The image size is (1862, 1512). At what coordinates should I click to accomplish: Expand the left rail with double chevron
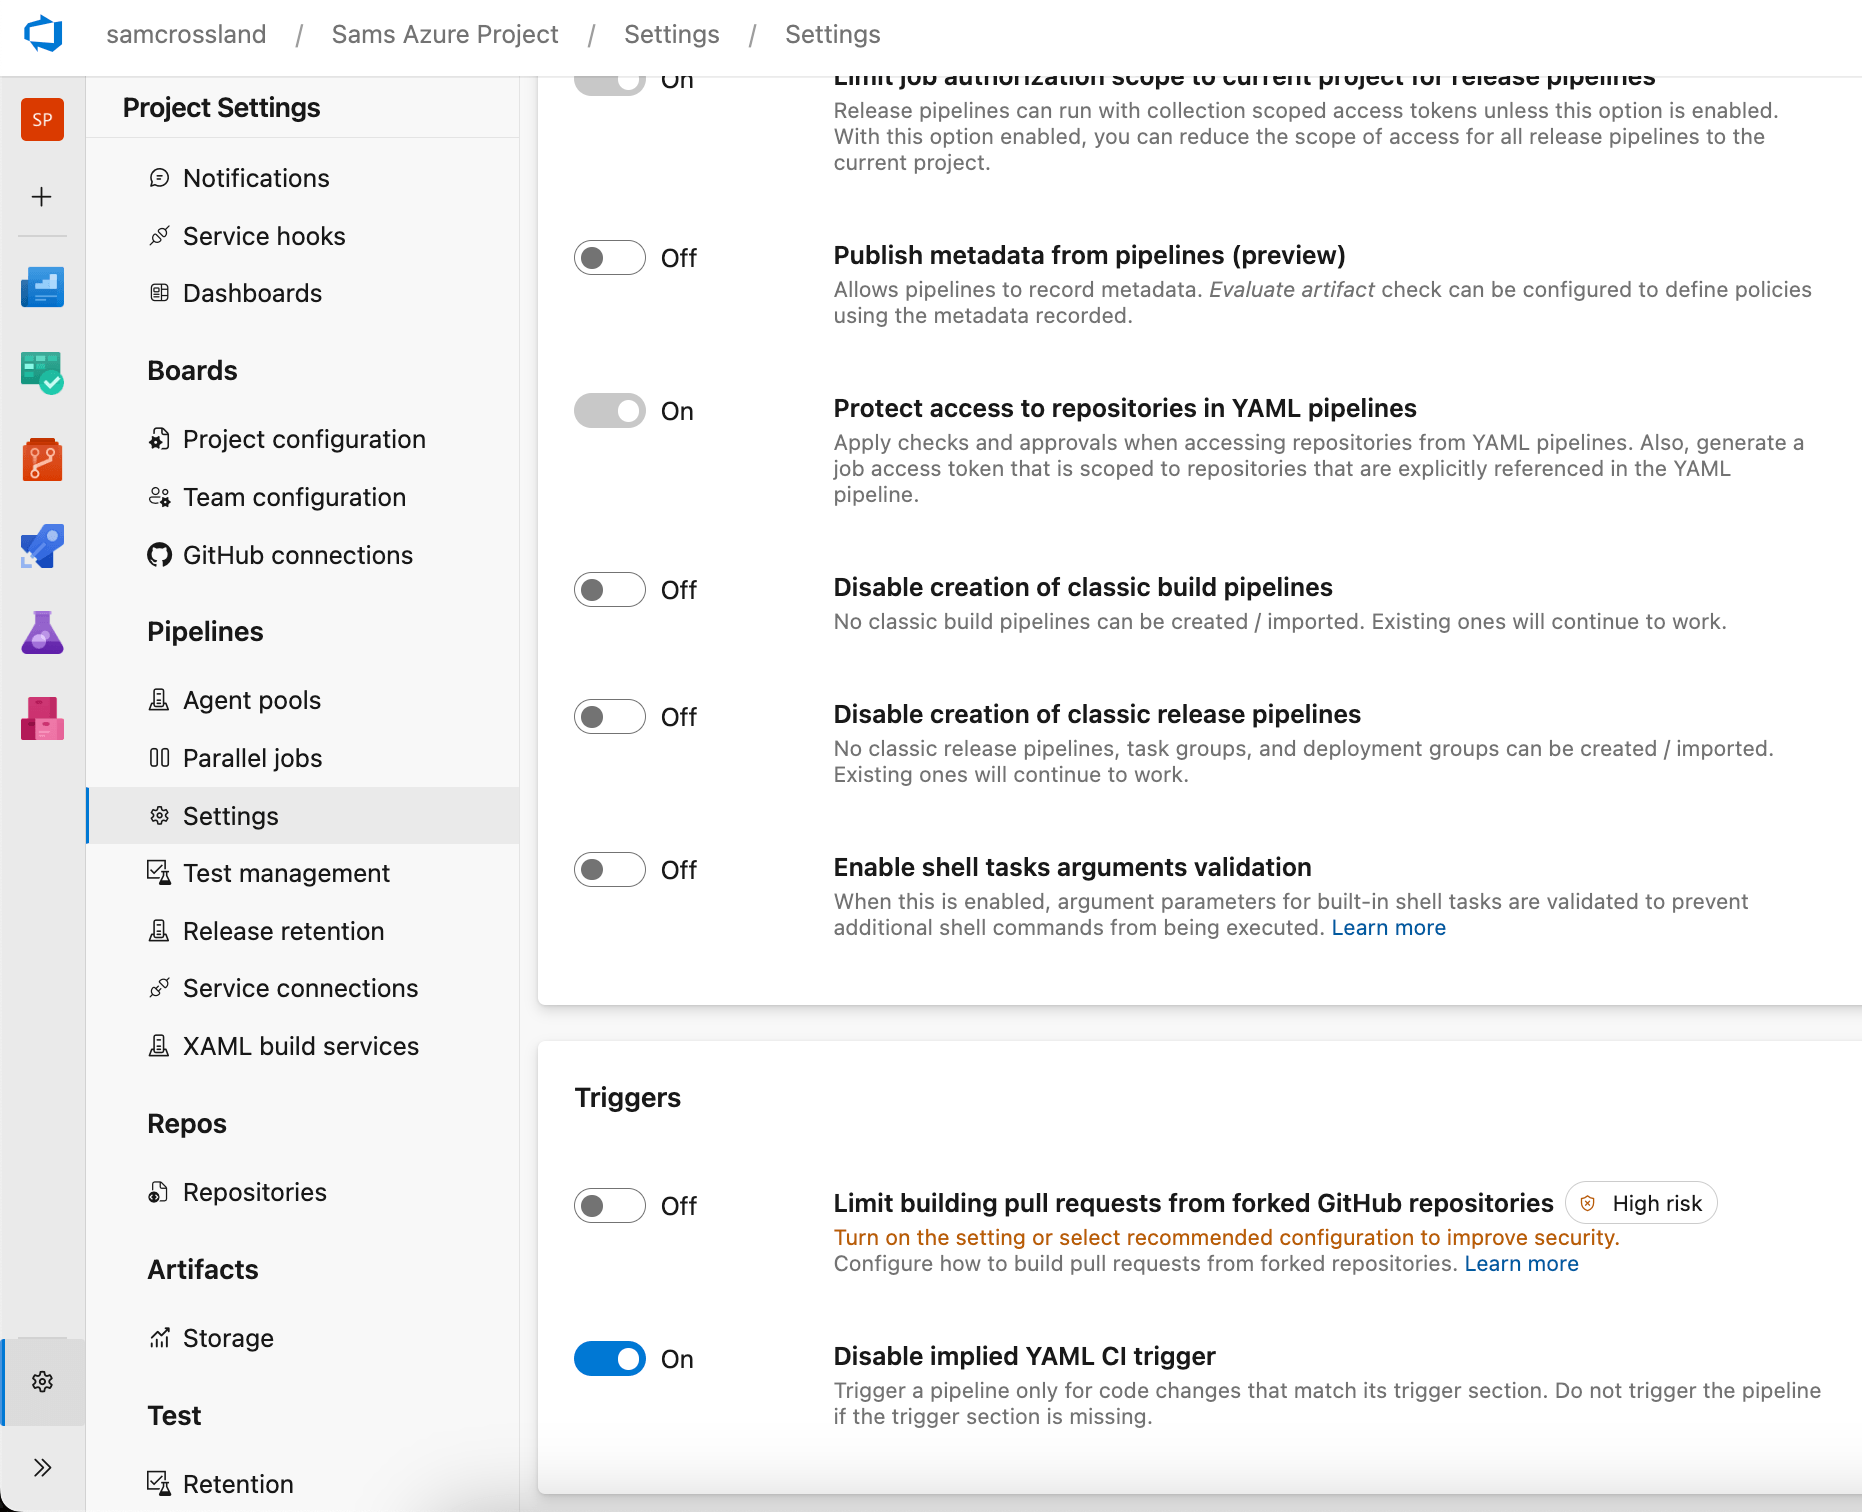(x=42, y=1468)
